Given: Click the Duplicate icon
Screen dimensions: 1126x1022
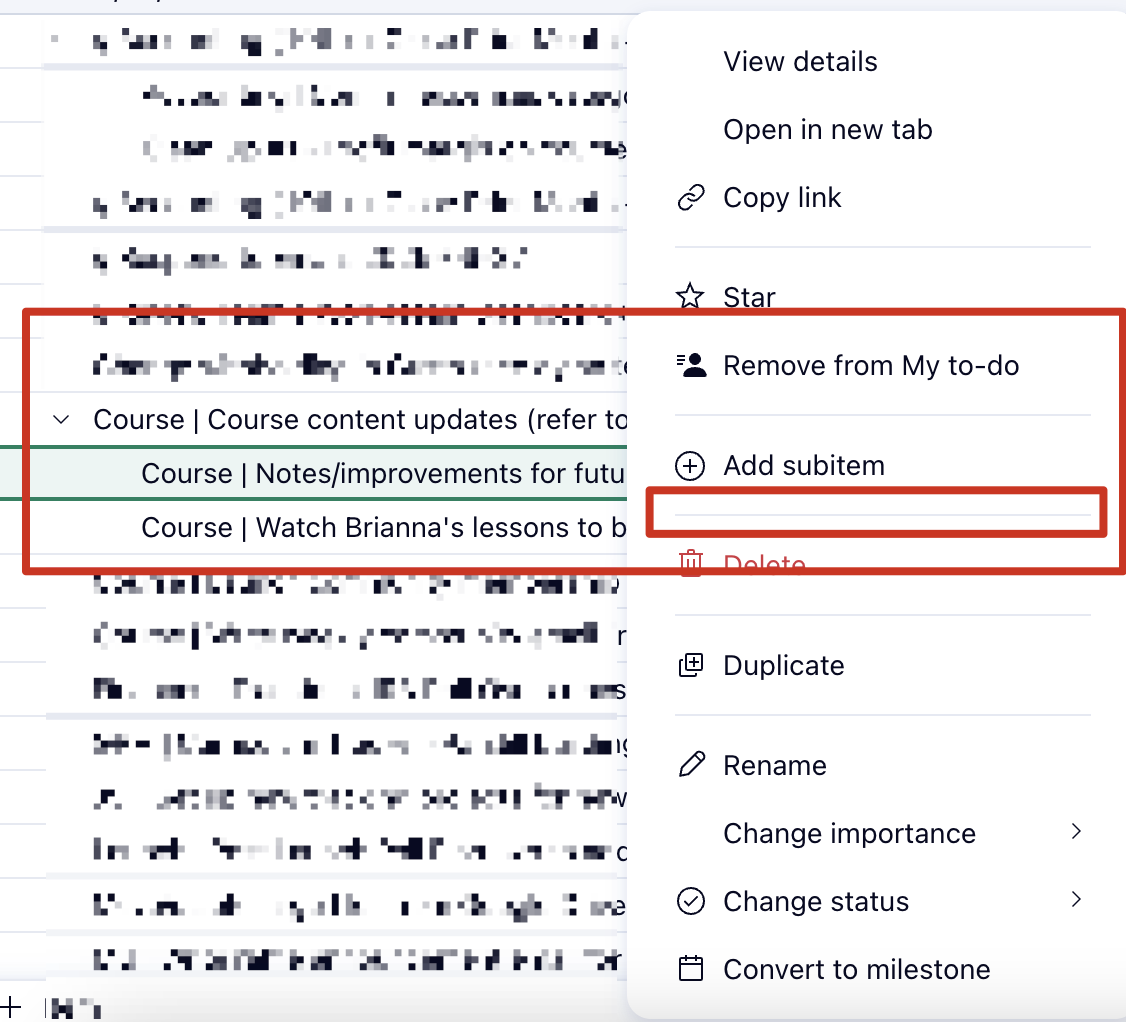Looking at the screenshot, I should pos(691,665).
